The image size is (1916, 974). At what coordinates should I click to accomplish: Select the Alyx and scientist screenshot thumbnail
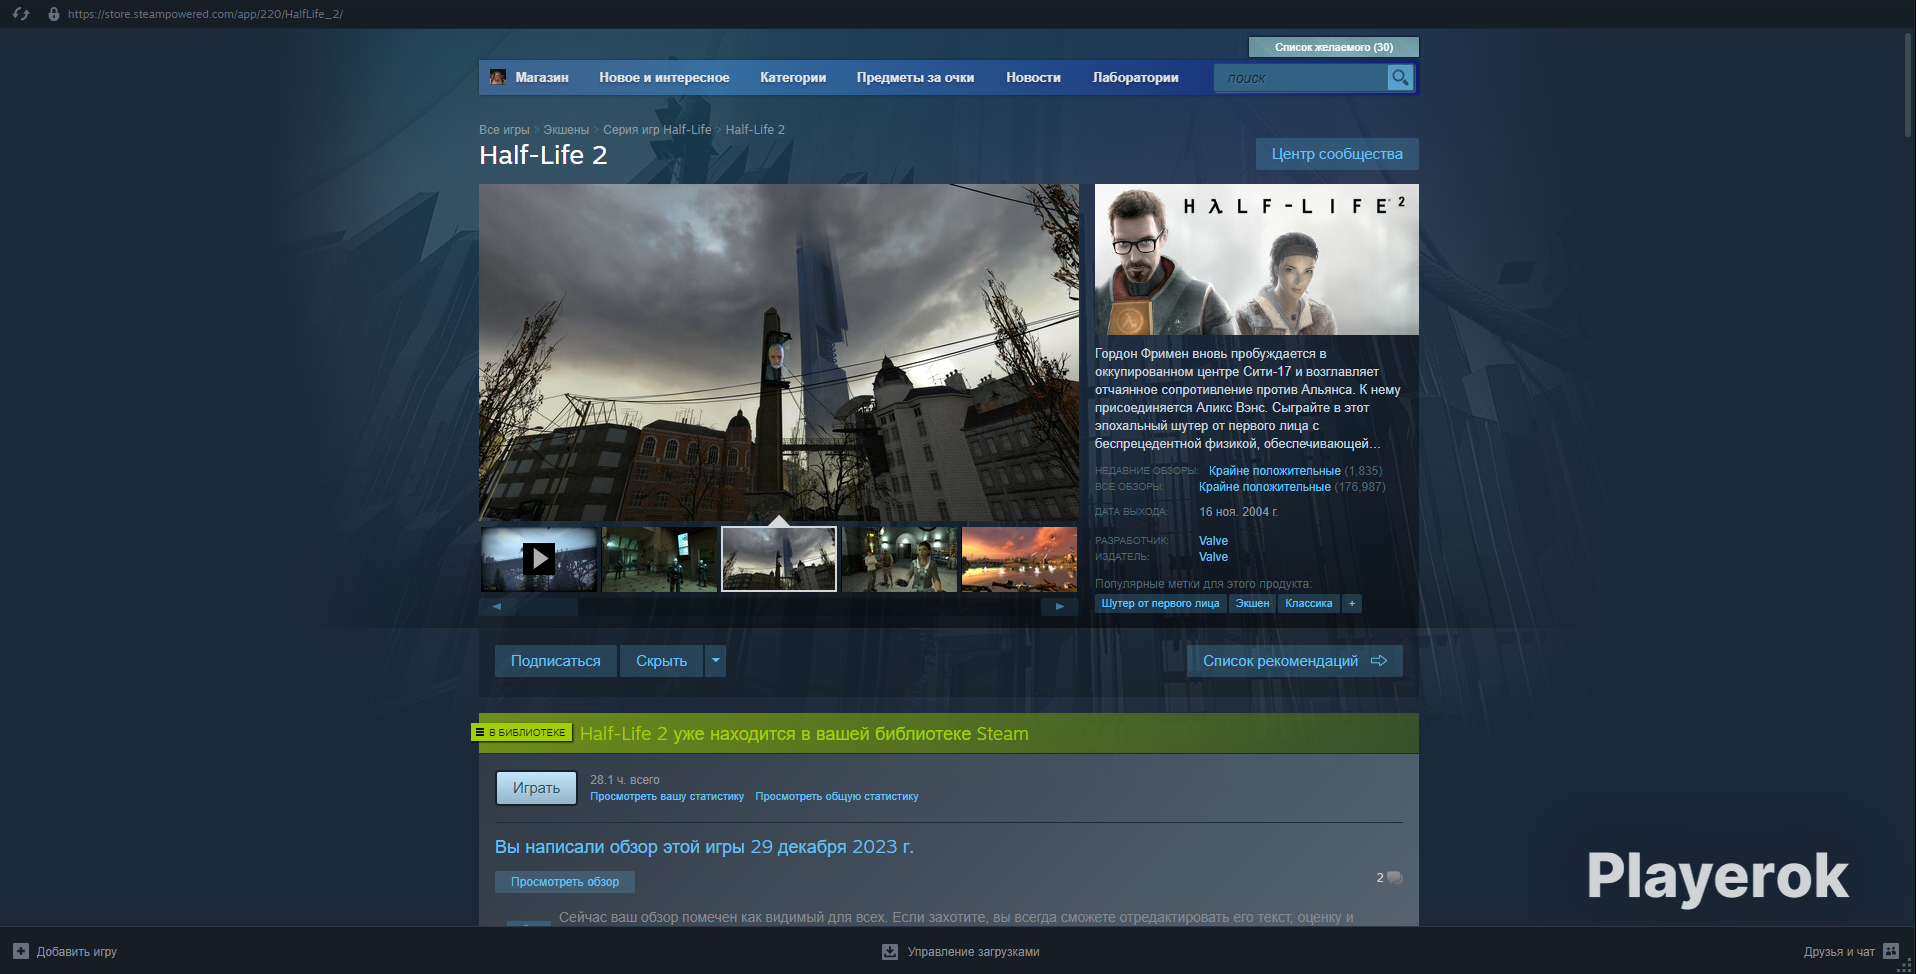[x=899, y=559]
